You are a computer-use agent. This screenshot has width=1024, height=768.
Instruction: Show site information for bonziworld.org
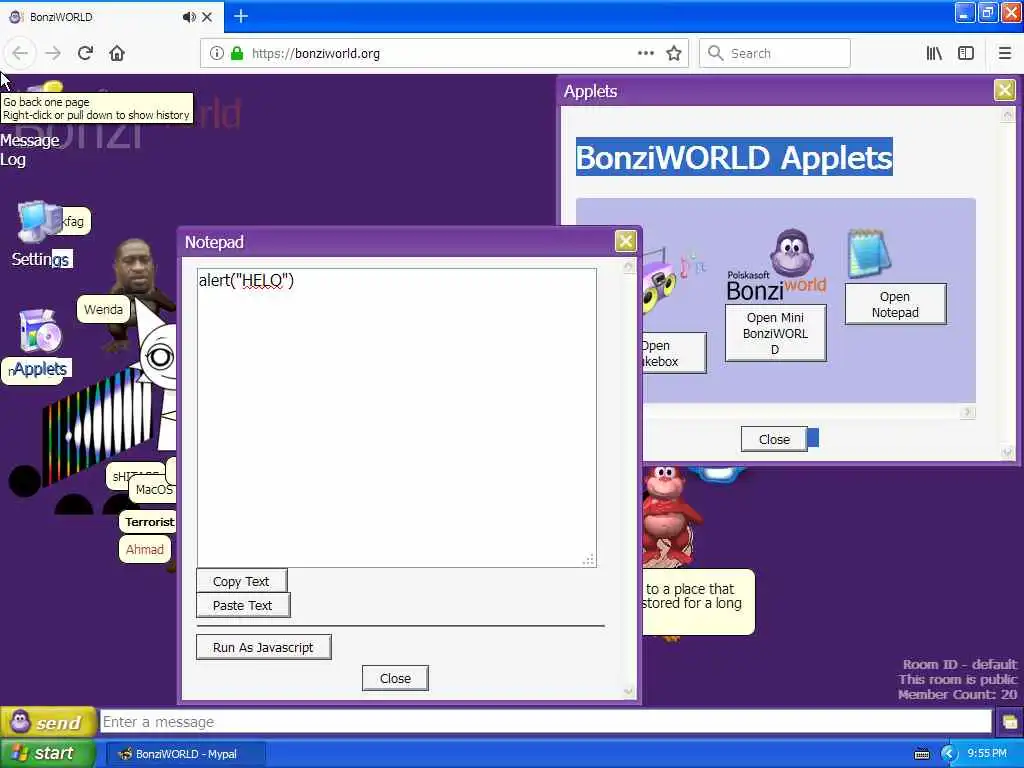[x=217, y=53]
